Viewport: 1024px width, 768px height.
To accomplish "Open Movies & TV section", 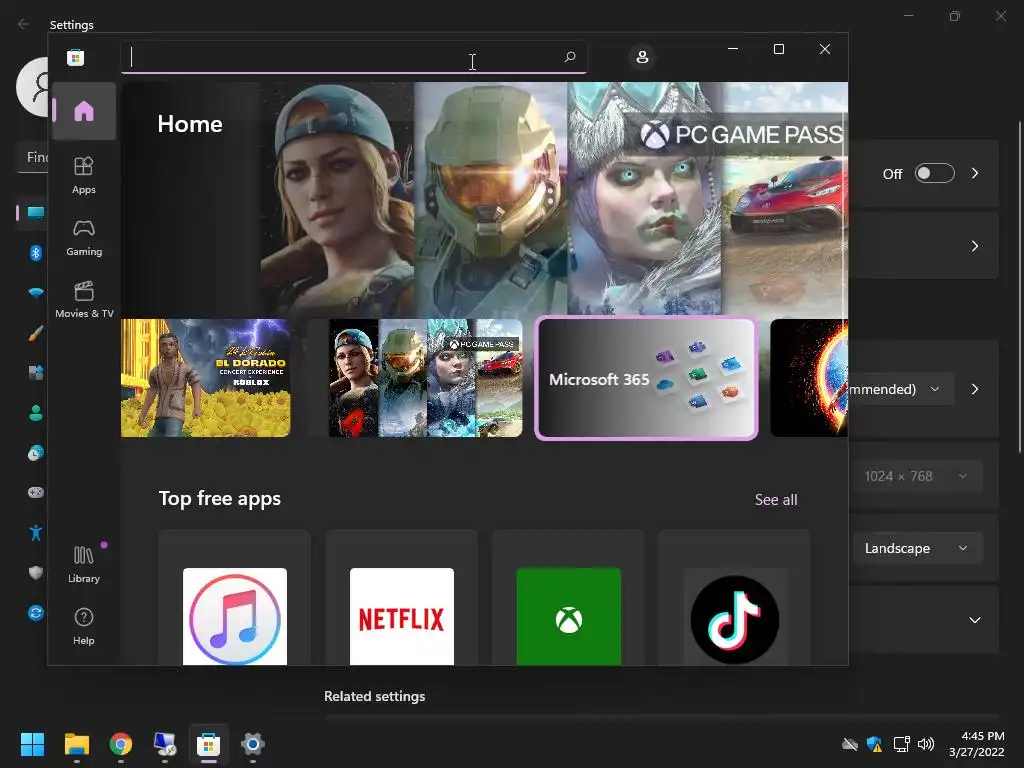I will click(x=84, y=299).
